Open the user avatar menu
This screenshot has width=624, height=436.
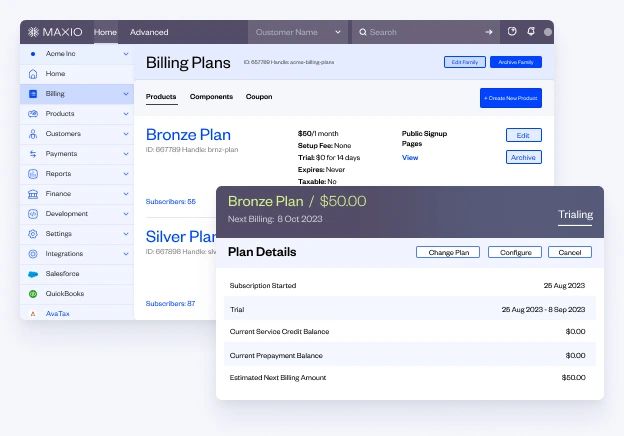coord(548,32)
